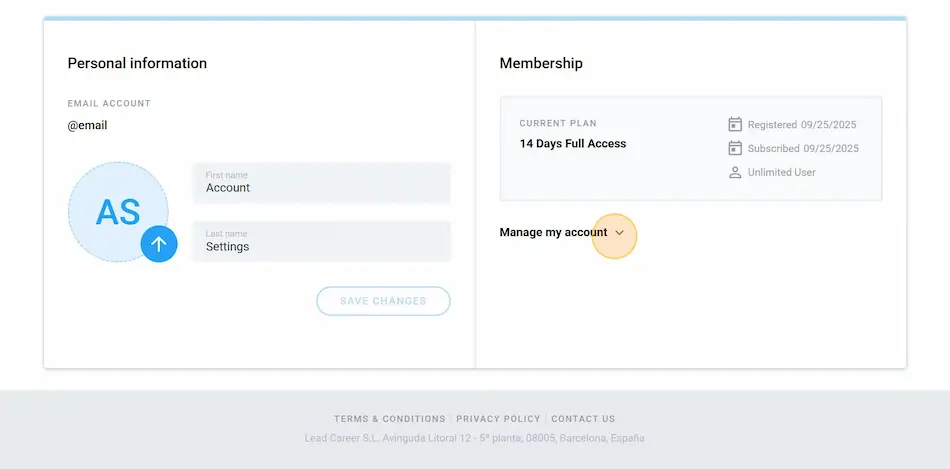This screenshot has height=469, width=950.
Task: Click the Unlimited User label
Action: pyautogui.click(x=781, y=172)
